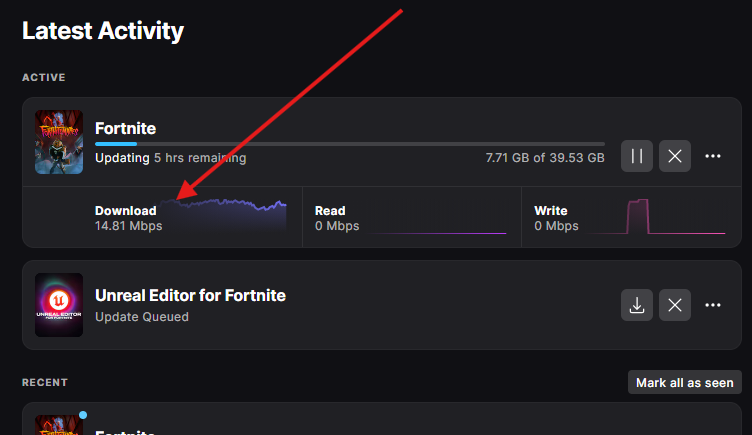
Task: Click the Write label text
Action: point(551,211)
